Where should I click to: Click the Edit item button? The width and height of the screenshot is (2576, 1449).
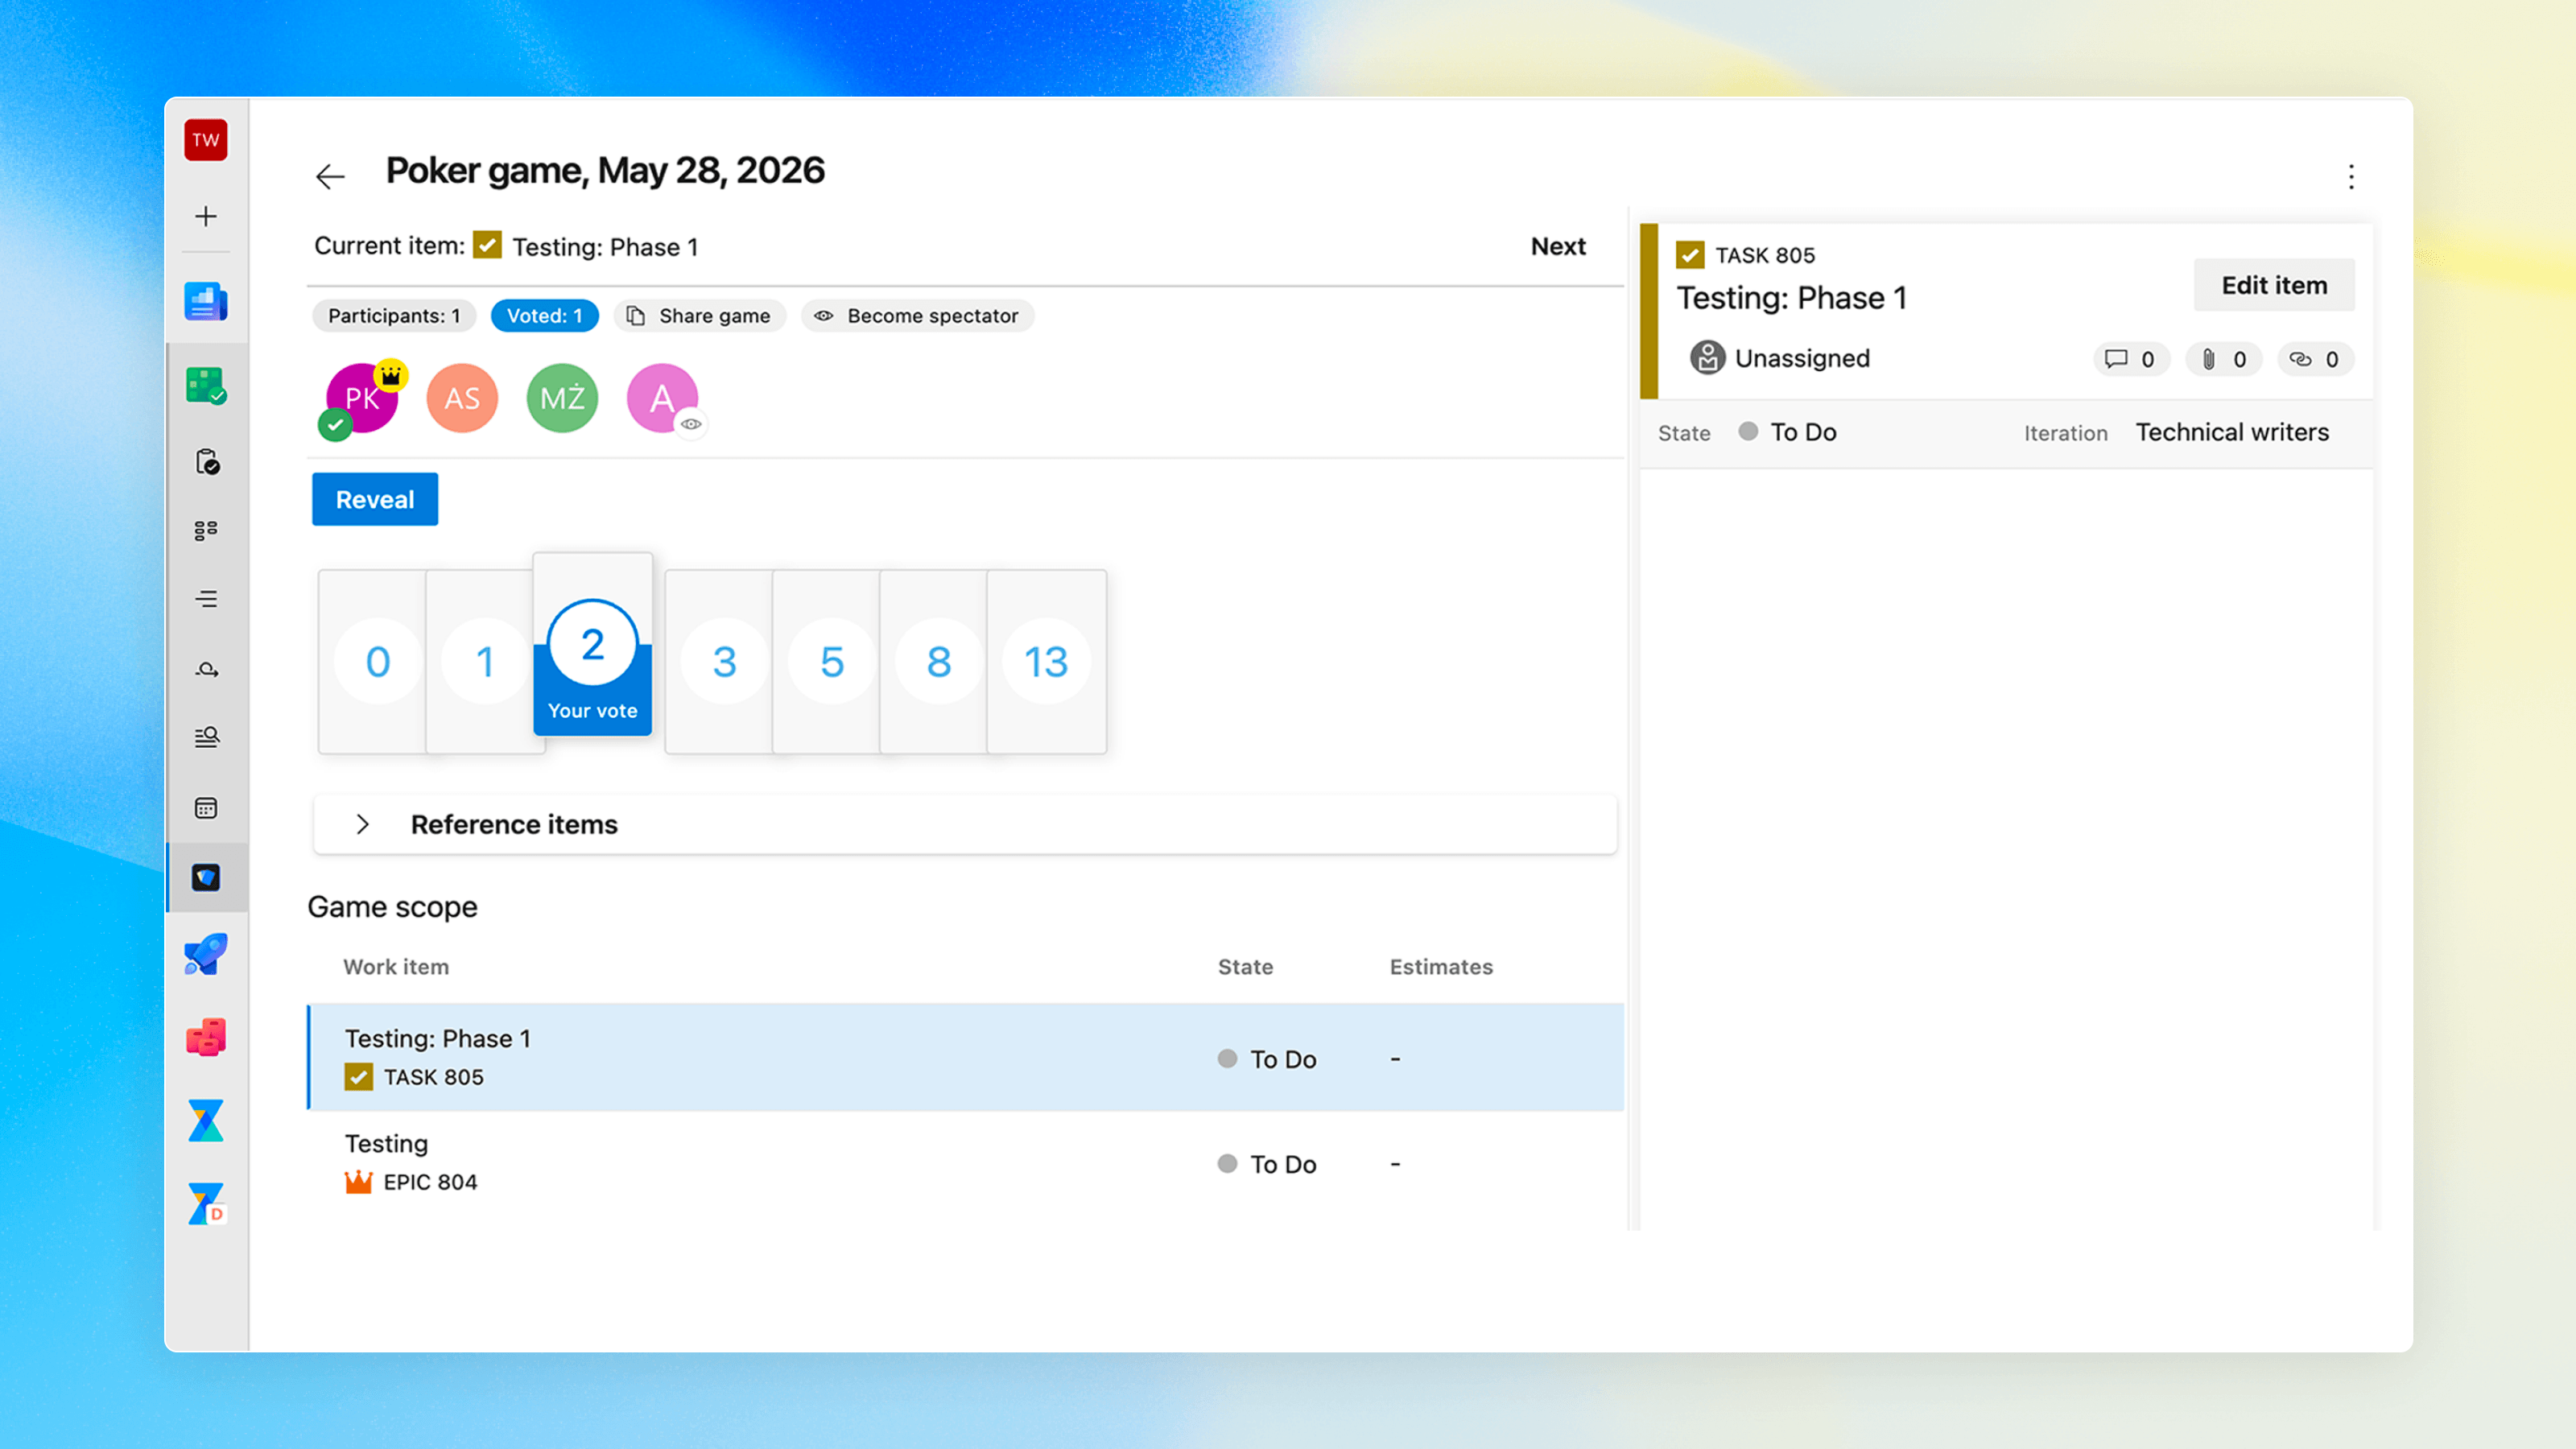click(2274, 285)
